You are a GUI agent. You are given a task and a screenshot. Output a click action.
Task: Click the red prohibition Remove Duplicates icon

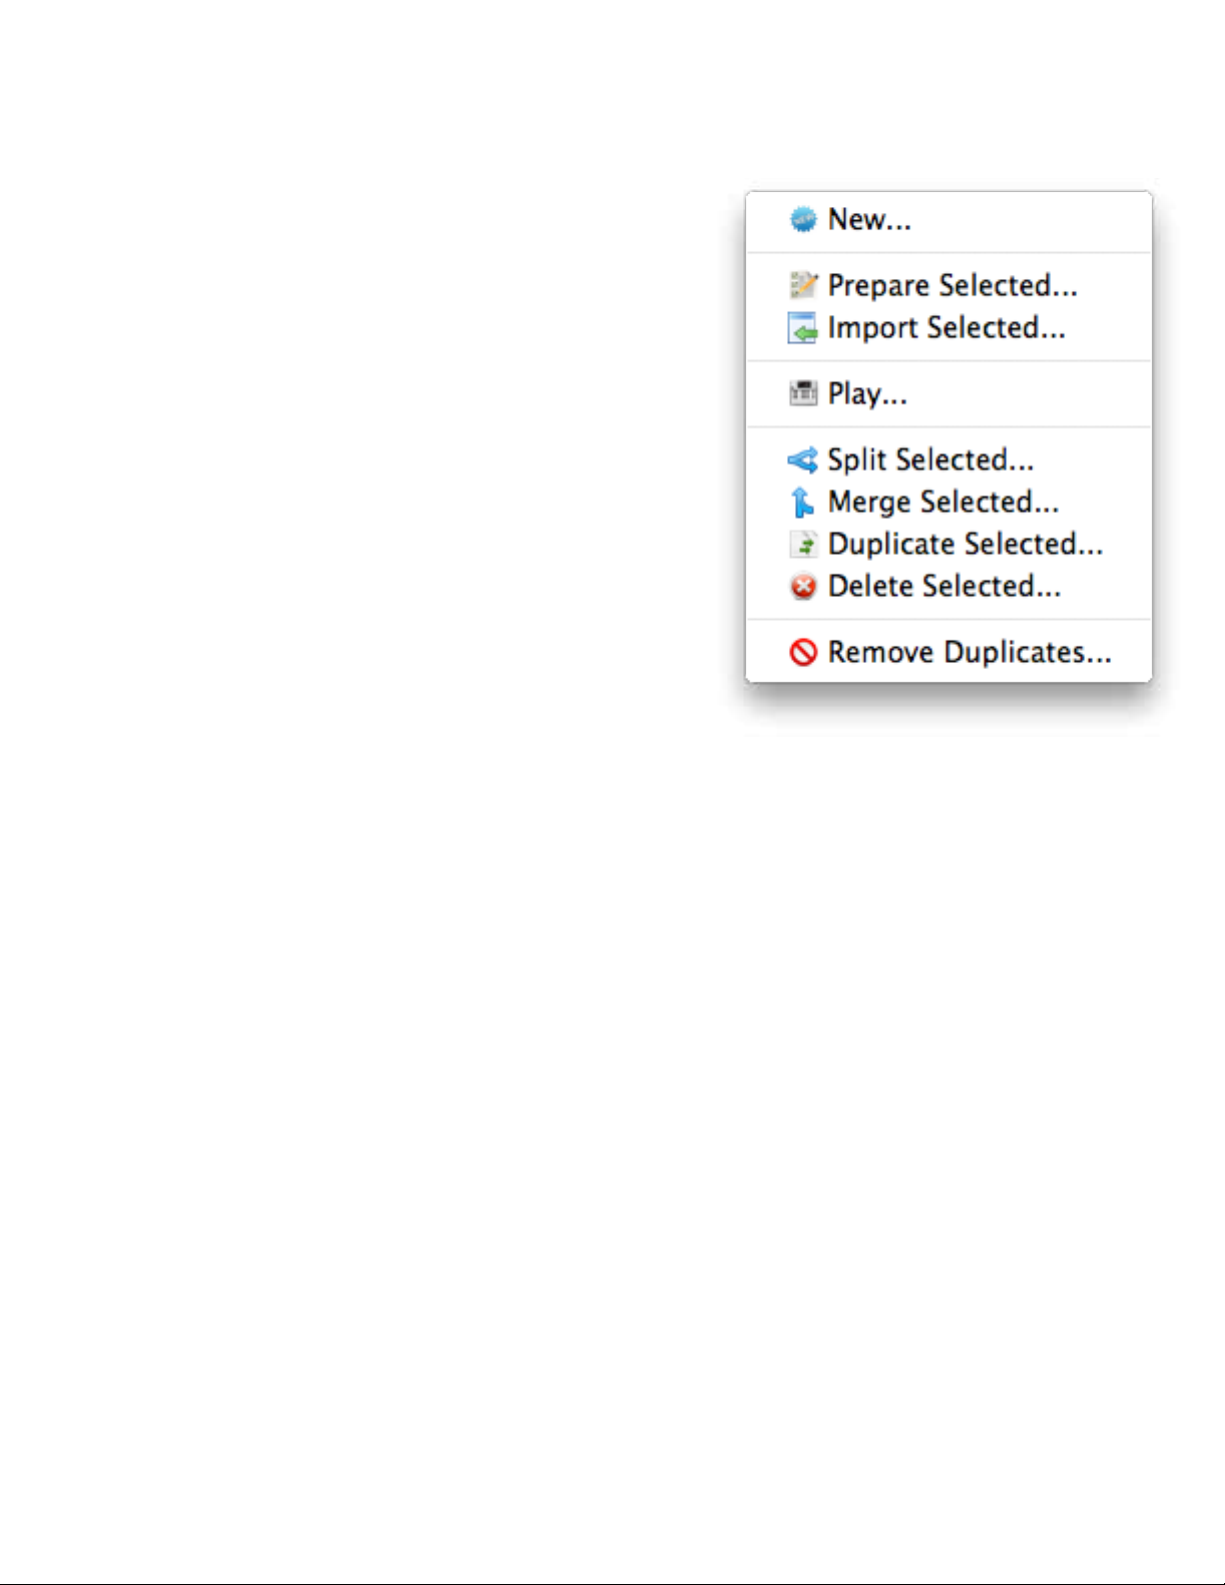click(x=803, y=652)
